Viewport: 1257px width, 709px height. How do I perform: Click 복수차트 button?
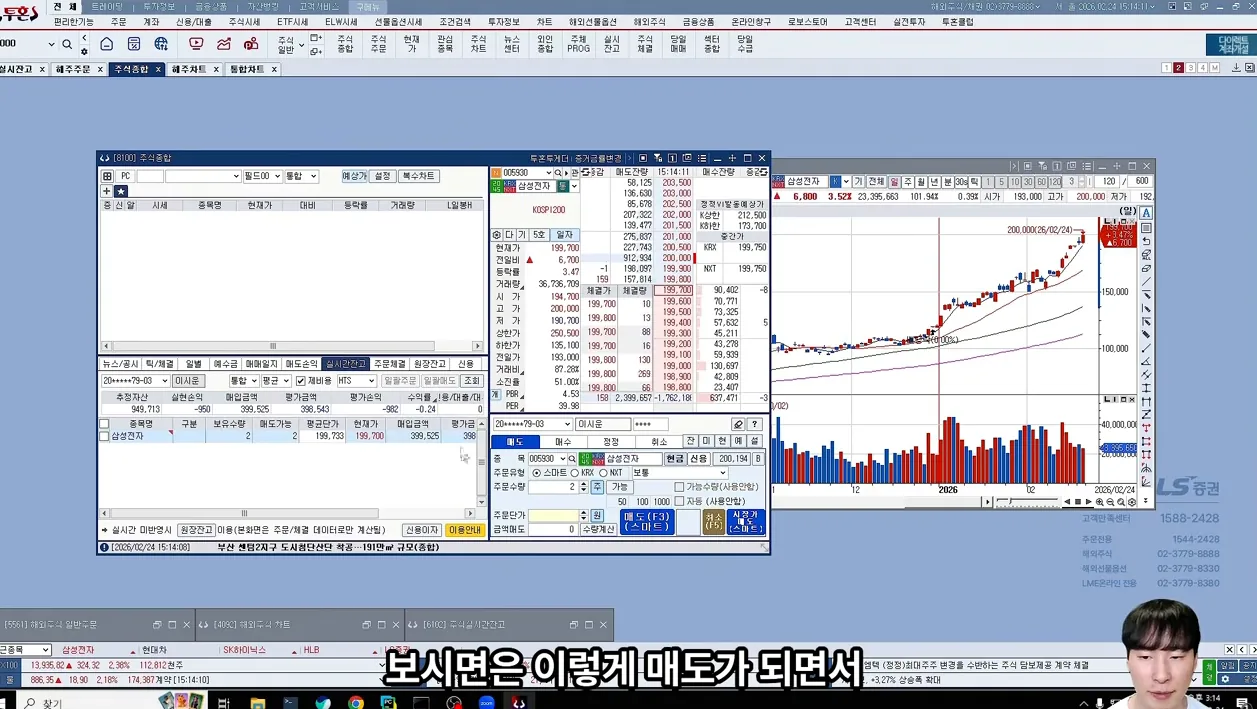[418, 176]
